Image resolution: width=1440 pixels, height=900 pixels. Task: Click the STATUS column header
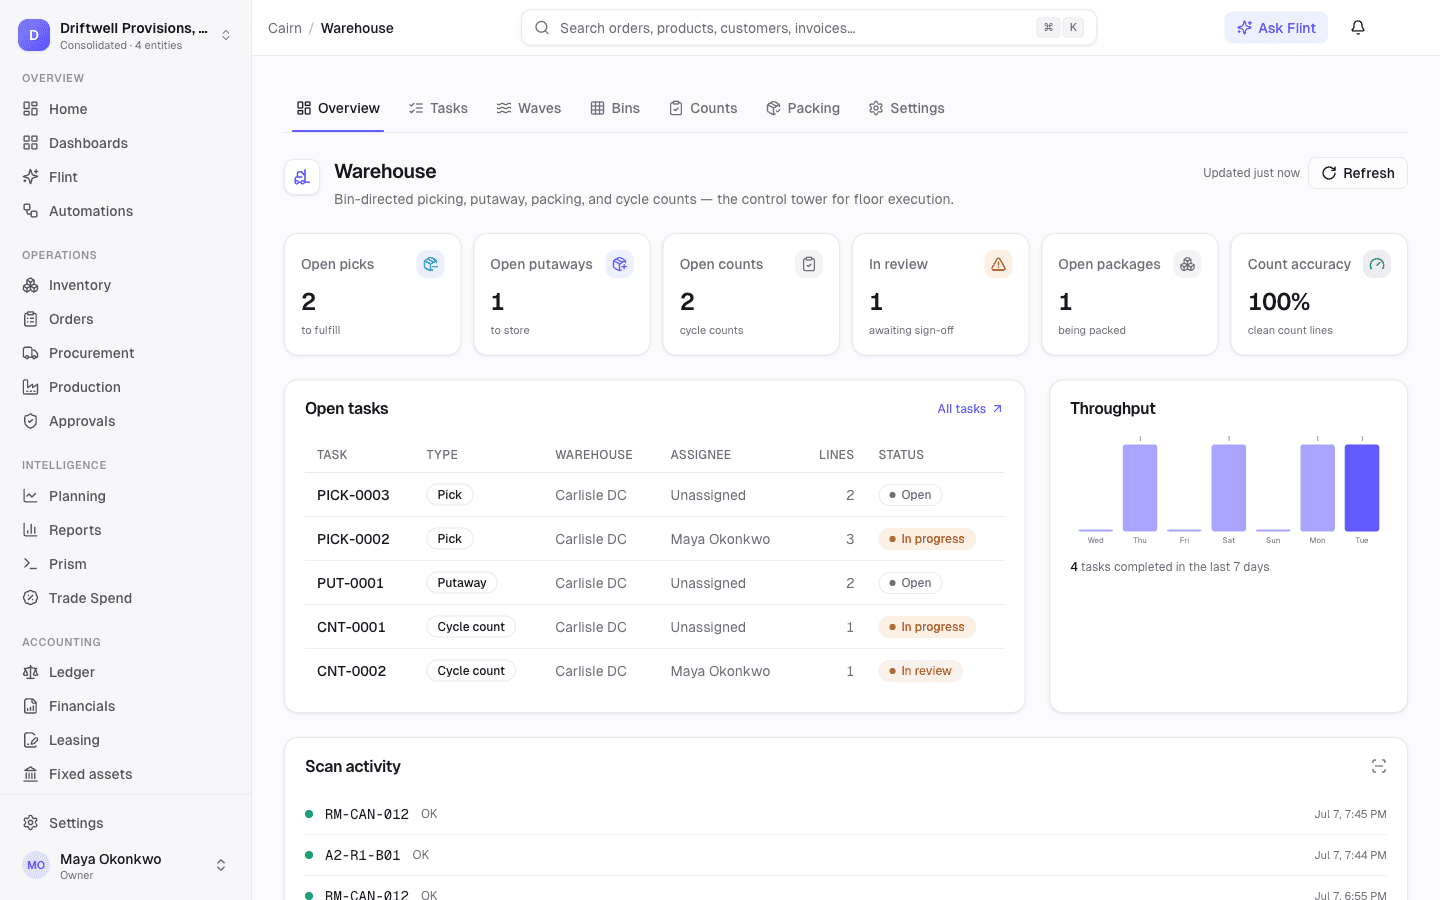[x=901, y=455]
